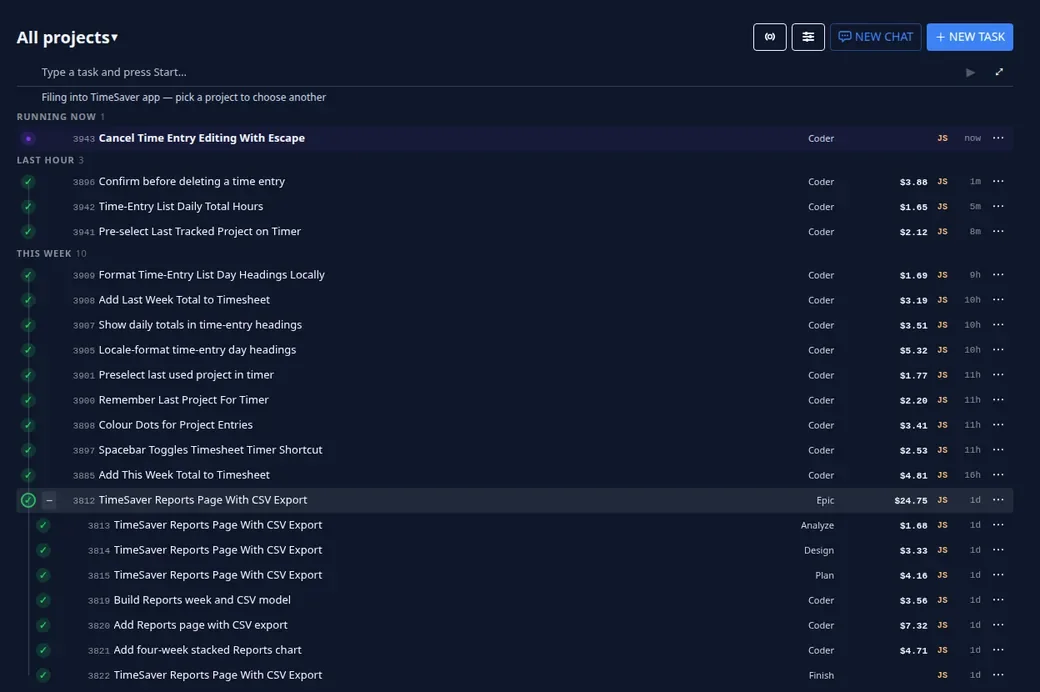Click the $24.75 cost of the Epic
The image size is (1040, 692).
(911, 501)
